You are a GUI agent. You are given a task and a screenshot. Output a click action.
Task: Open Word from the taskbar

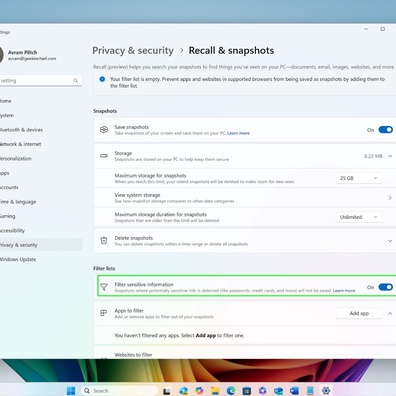[x=294, y=391]
